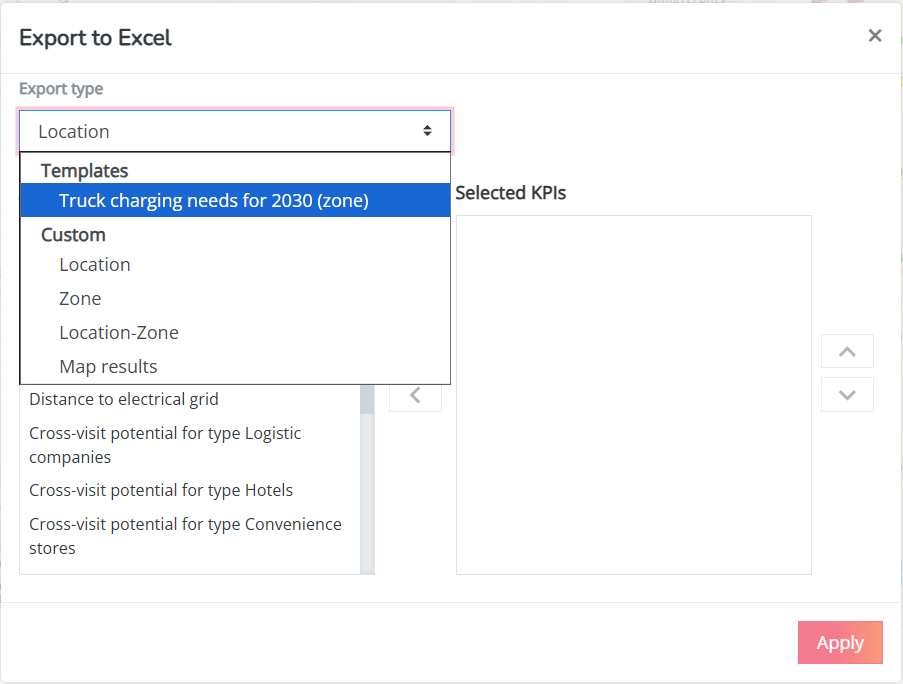This screenshot has width=903, height=684.
Task: Select Truck charging needs for 2030 template
Action: point(214,200)
